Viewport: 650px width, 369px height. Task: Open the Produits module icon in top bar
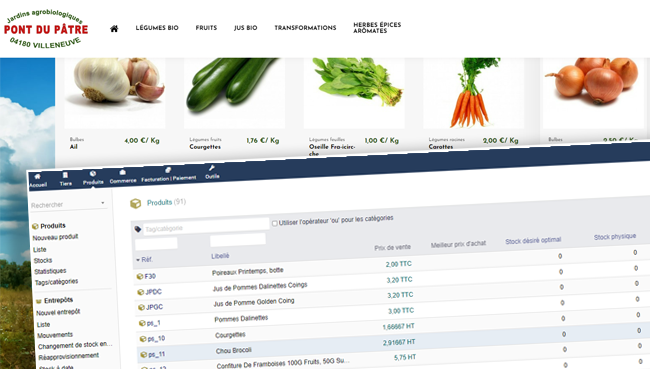[x=93, y=174]
